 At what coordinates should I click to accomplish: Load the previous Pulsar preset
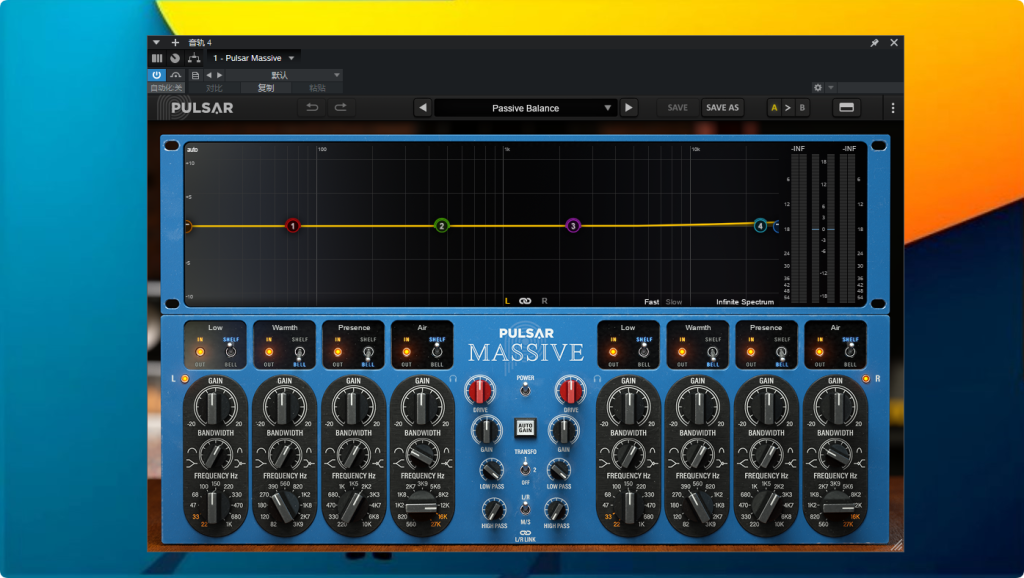(x=423, y=108)
